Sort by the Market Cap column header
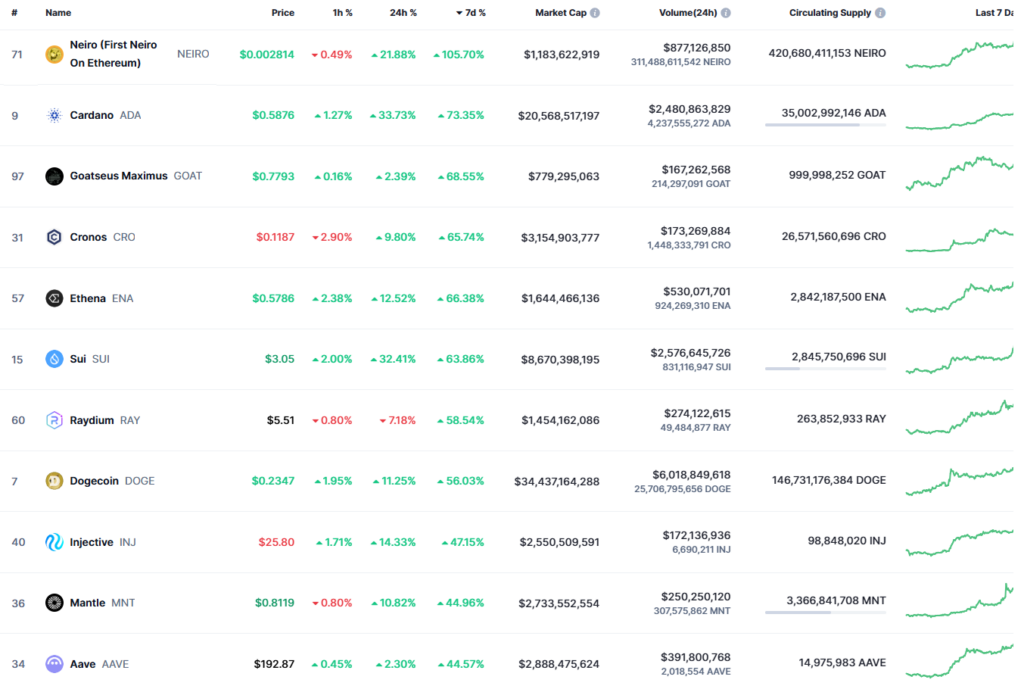 (560, 13)
